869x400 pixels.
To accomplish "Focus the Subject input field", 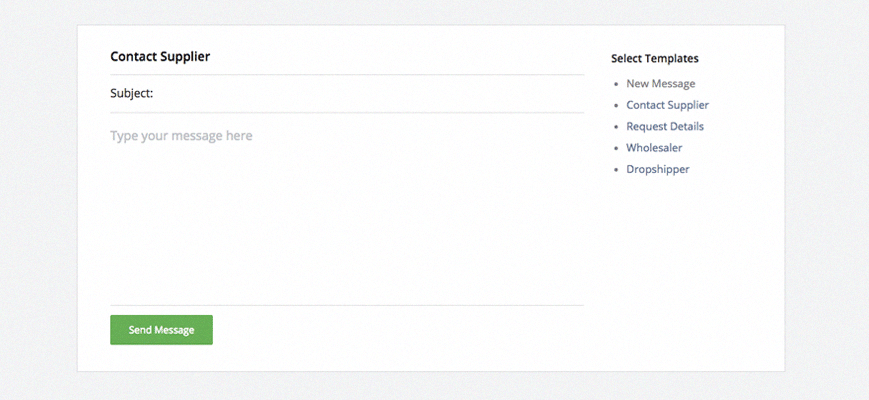I will pyautogui.click(x=368, y=94).
